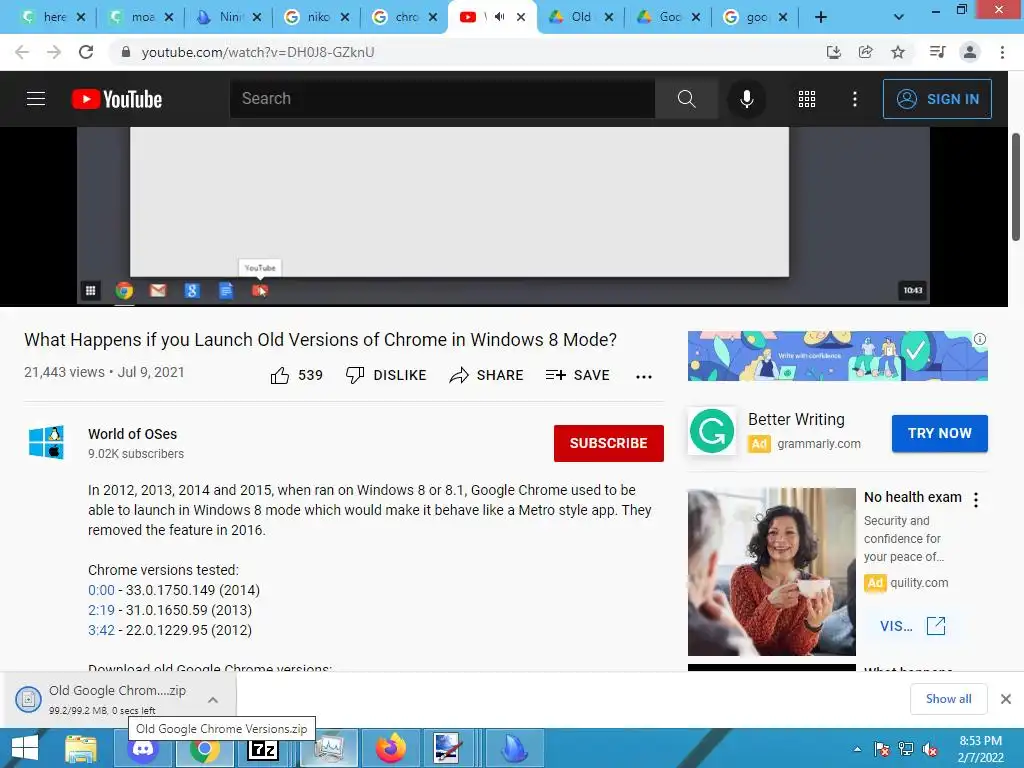Open the YouTube apps grid
The height and width of the screenshot is (768, 1024).
[x=807, y=99]
